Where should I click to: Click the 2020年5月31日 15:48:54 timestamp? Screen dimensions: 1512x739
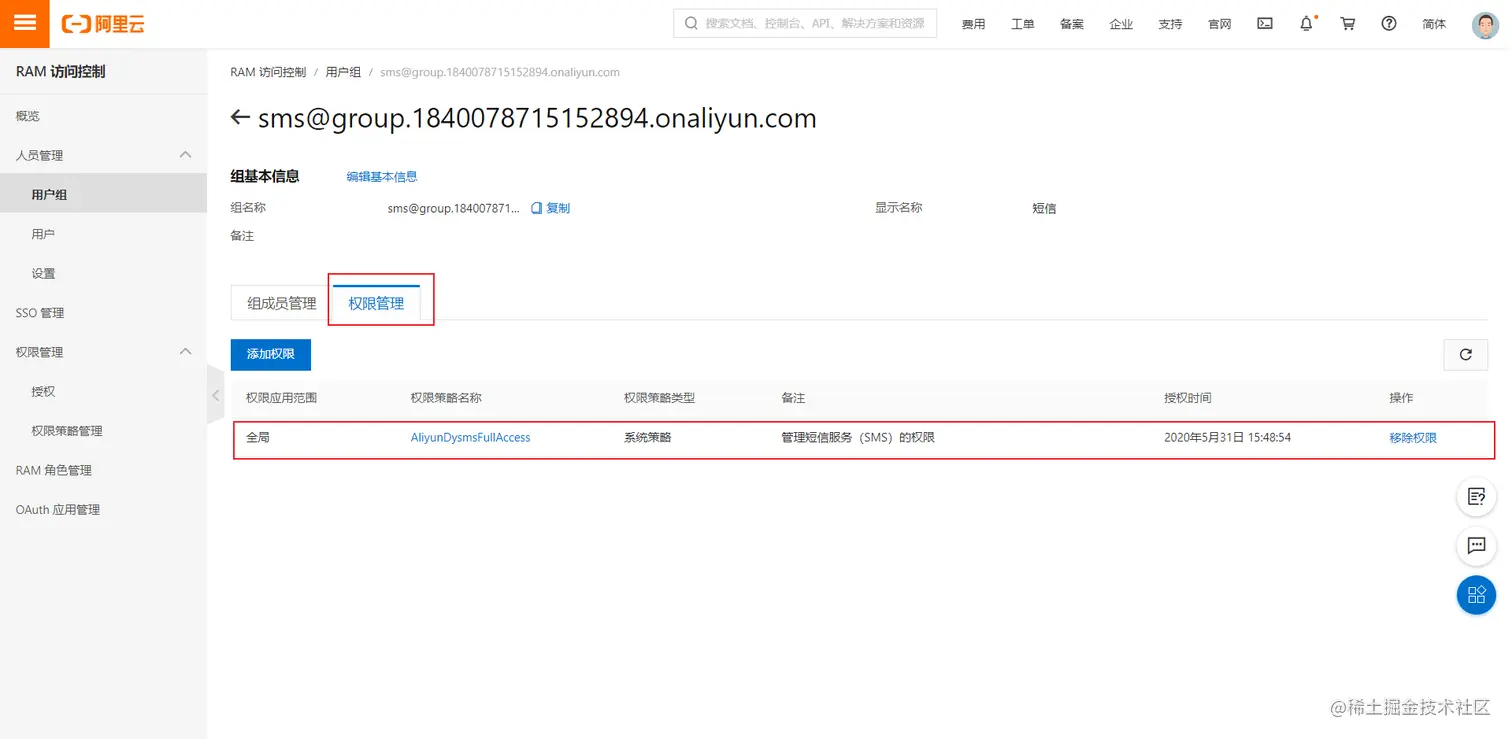[x=1227, y=438]
